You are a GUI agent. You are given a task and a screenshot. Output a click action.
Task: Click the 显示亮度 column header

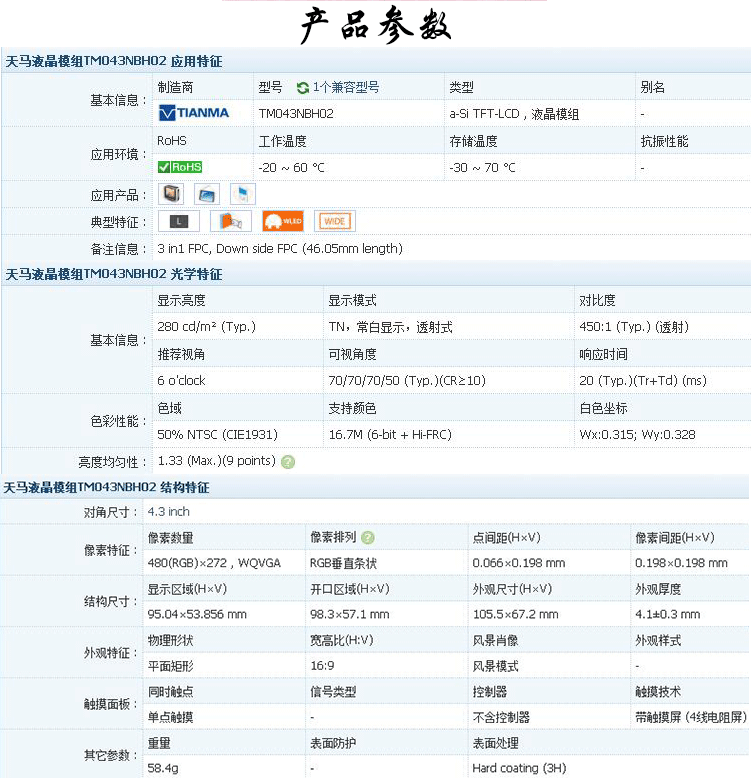coord(182,301)
